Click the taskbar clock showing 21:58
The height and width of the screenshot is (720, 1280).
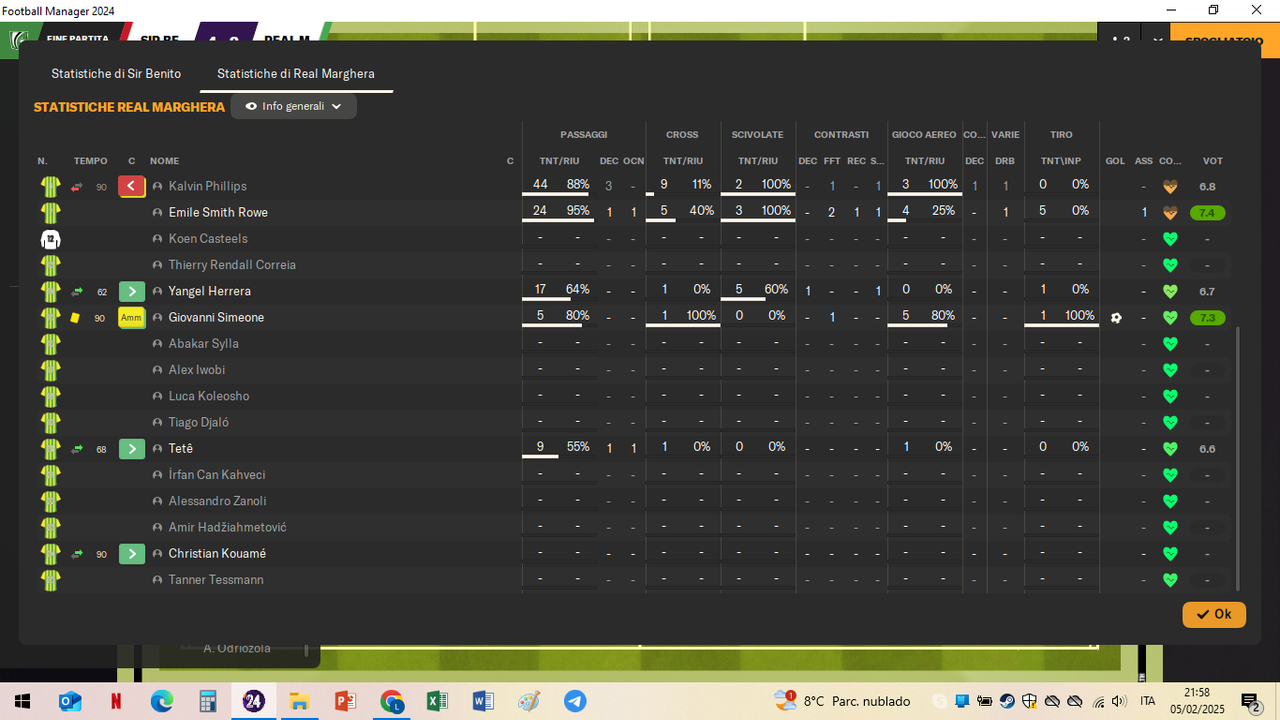coord(1197,692)
